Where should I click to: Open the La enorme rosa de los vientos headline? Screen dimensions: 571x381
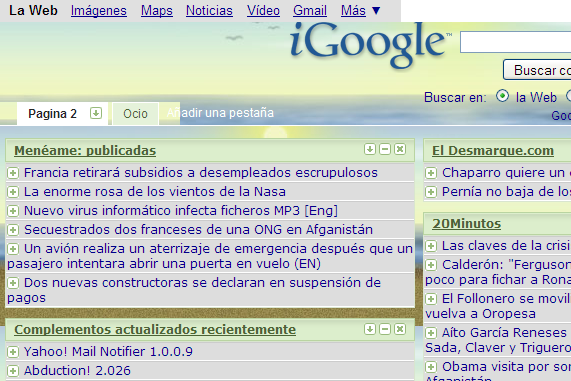155,192
